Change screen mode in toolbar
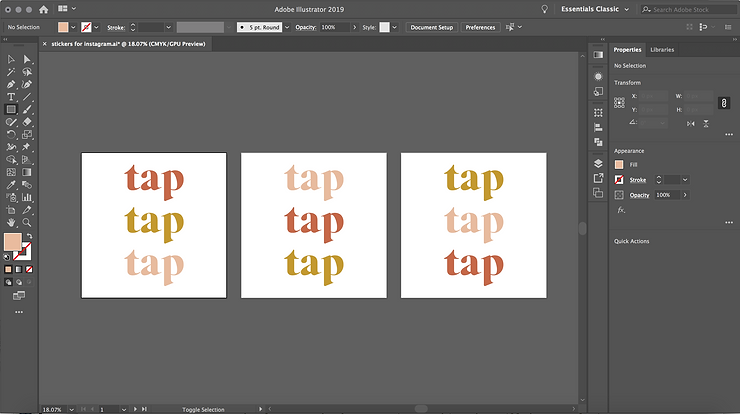This screenshot has height=414, width=740. (19, 296)
